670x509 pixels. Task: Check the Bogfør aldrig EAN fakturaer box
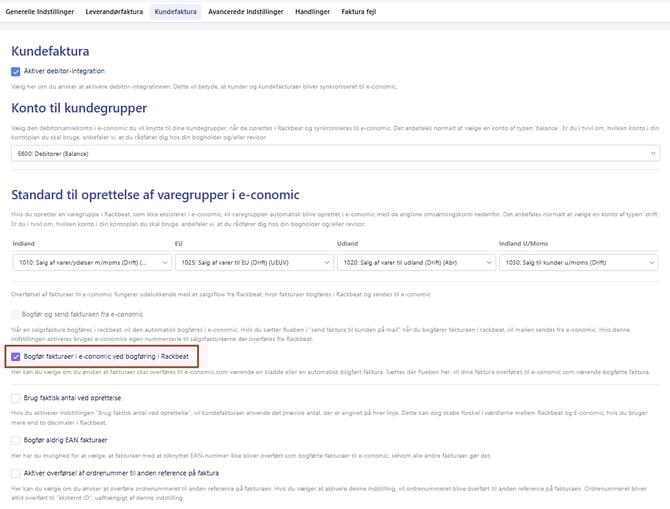(16, 439)
